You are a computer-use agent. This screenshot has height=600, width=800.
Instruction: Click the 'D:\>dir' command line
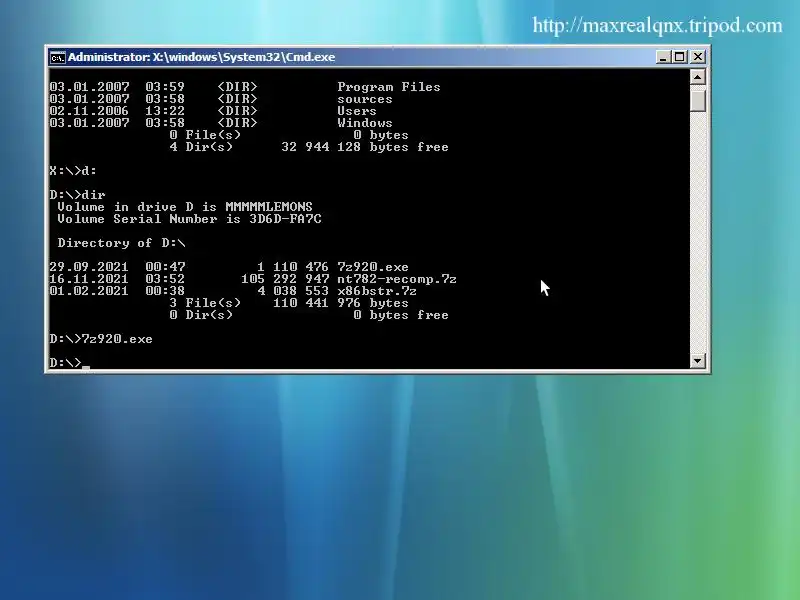(78, 195)
